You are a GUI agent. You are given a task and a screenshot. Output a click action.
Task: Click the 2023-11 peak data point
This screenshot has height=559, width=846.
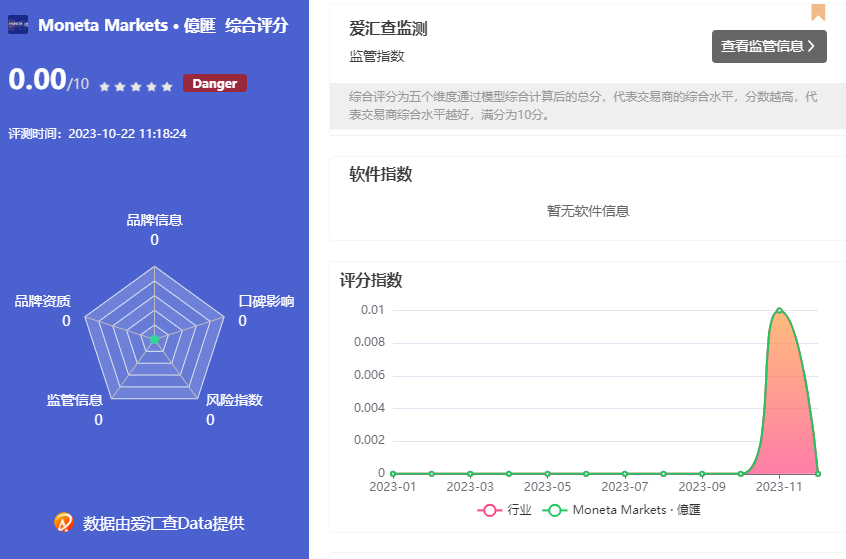tap(779, 310)
